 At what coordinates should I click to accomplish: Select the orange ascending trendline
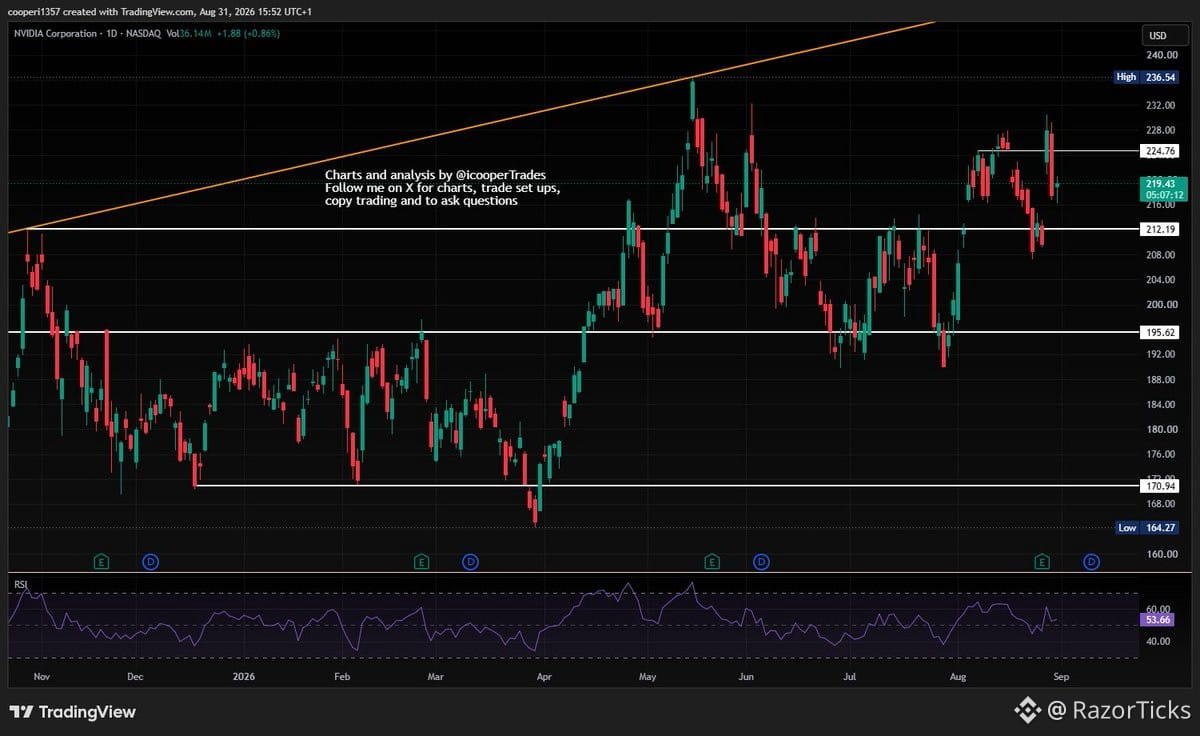click(x=470, y=127)
